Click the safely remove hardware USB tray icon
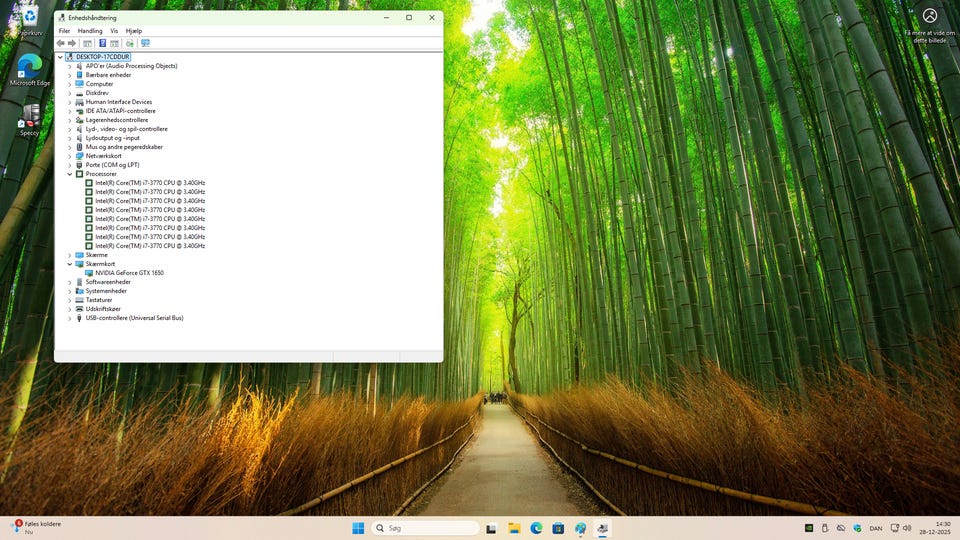960x540 pixels. point(825,528)
